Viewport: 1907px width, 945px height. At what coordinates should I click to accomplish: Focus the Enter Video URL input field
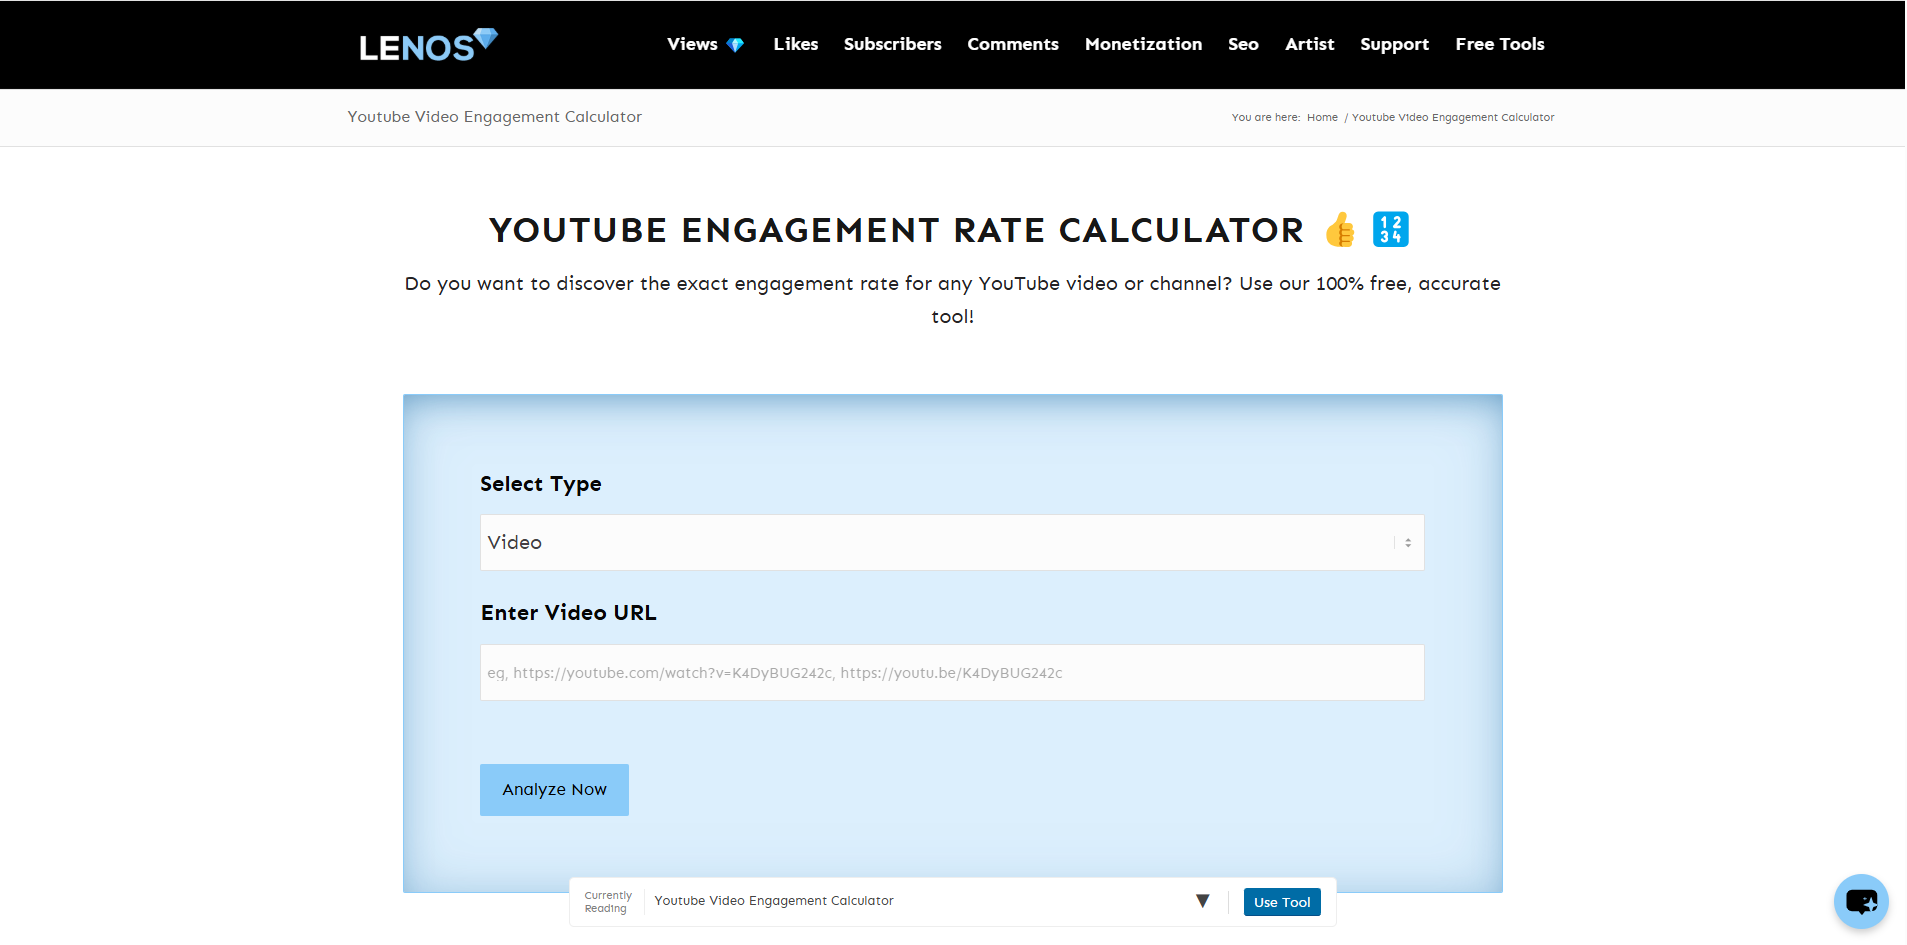click(x=952, y=672)
